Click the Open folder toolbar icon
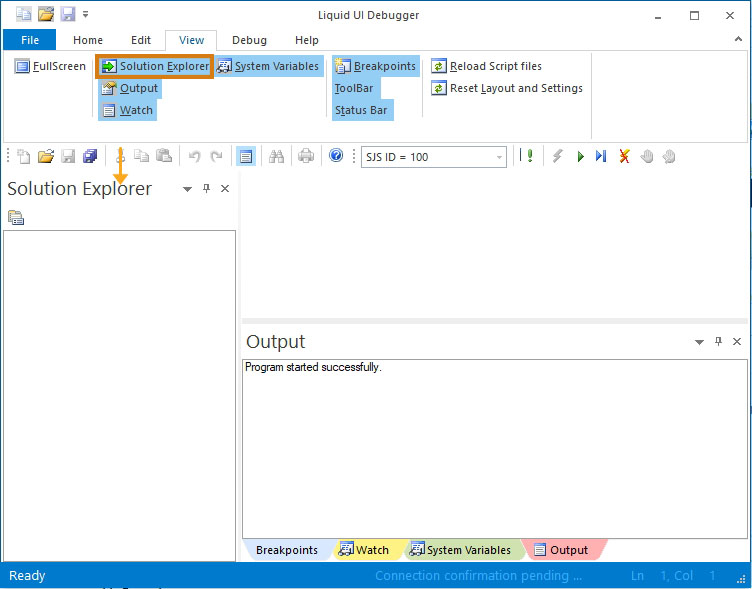Screen dimensions: 752x589 tap(46, 156)
